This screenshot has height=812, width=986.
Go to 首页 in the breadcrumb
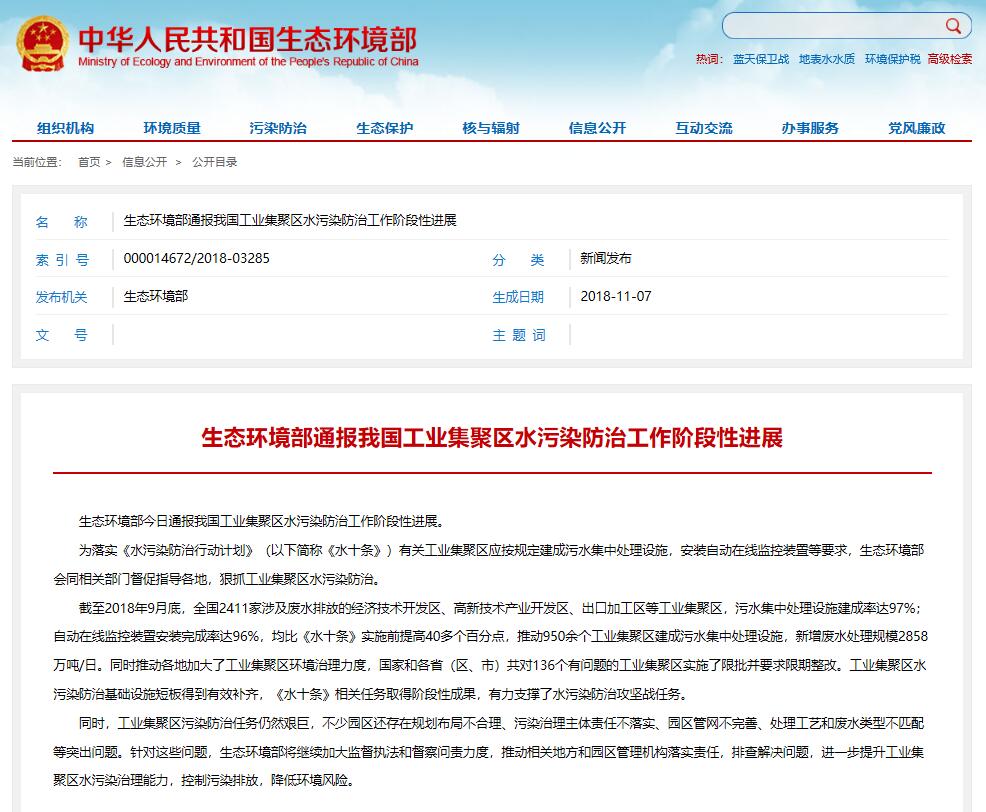pos(89,162)
